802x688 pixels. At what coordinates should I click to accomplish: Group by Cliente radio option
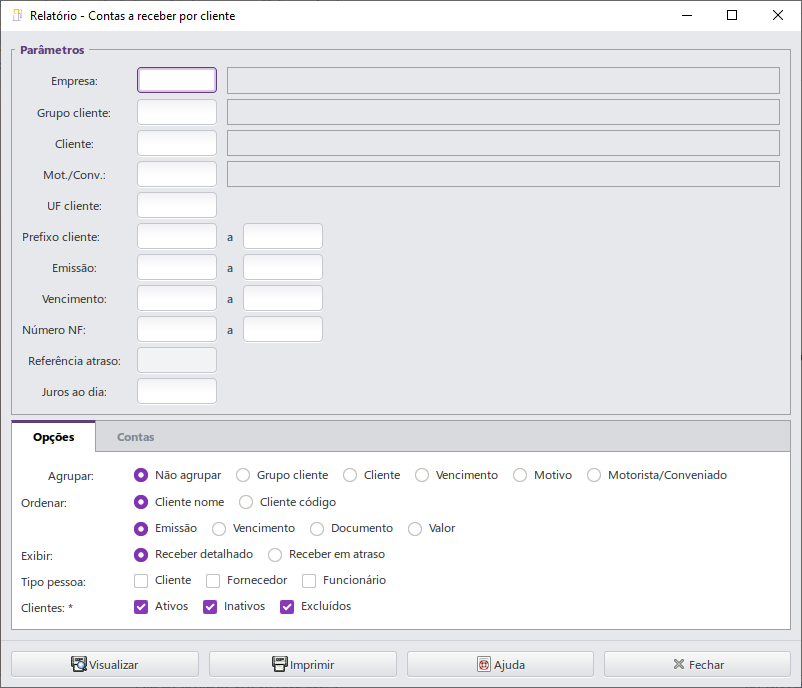(x=350, y=475)
